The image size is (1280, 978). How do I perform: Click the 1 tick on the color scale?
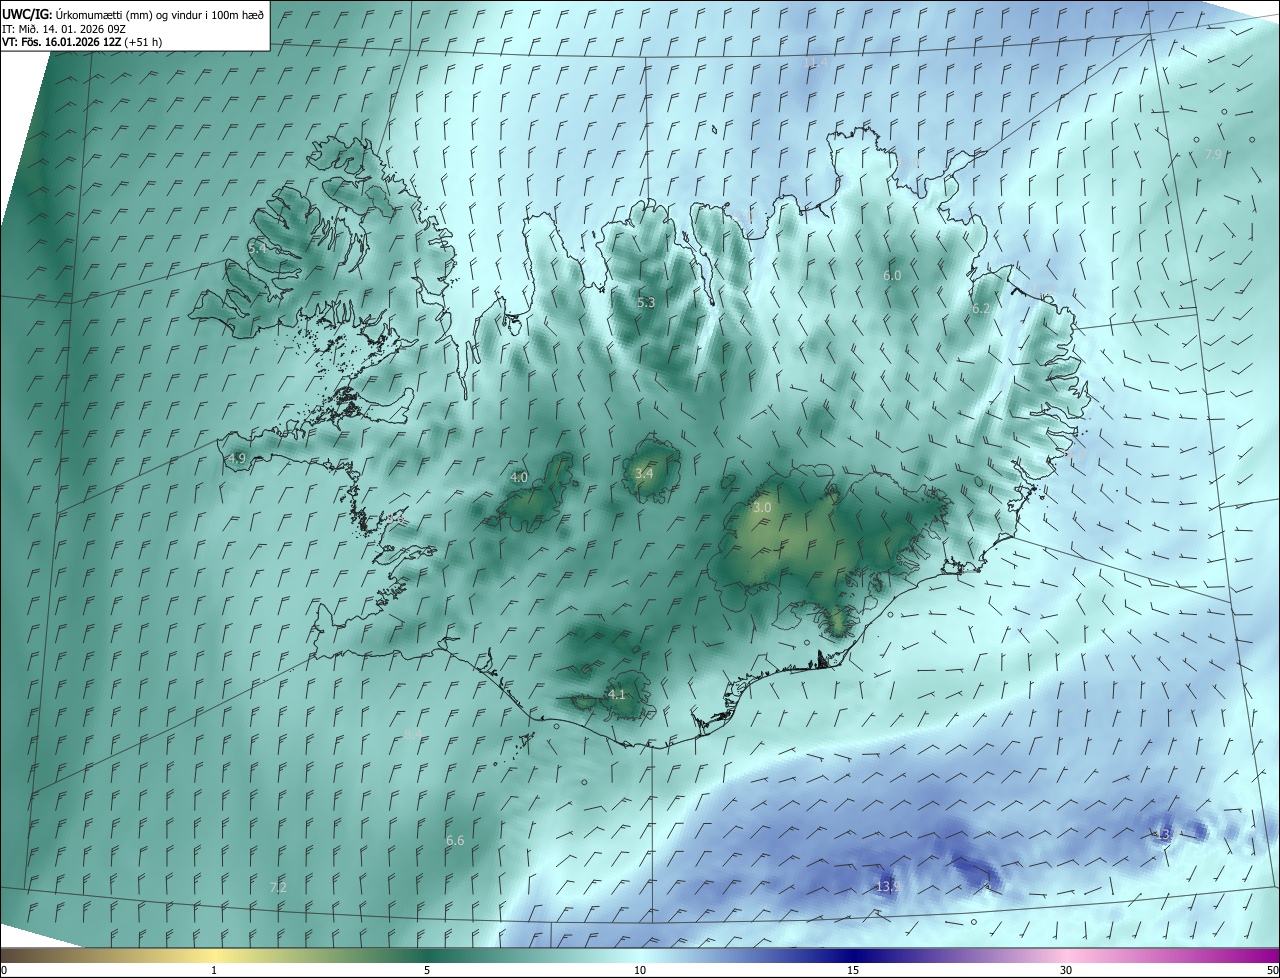tap(214, 971)
